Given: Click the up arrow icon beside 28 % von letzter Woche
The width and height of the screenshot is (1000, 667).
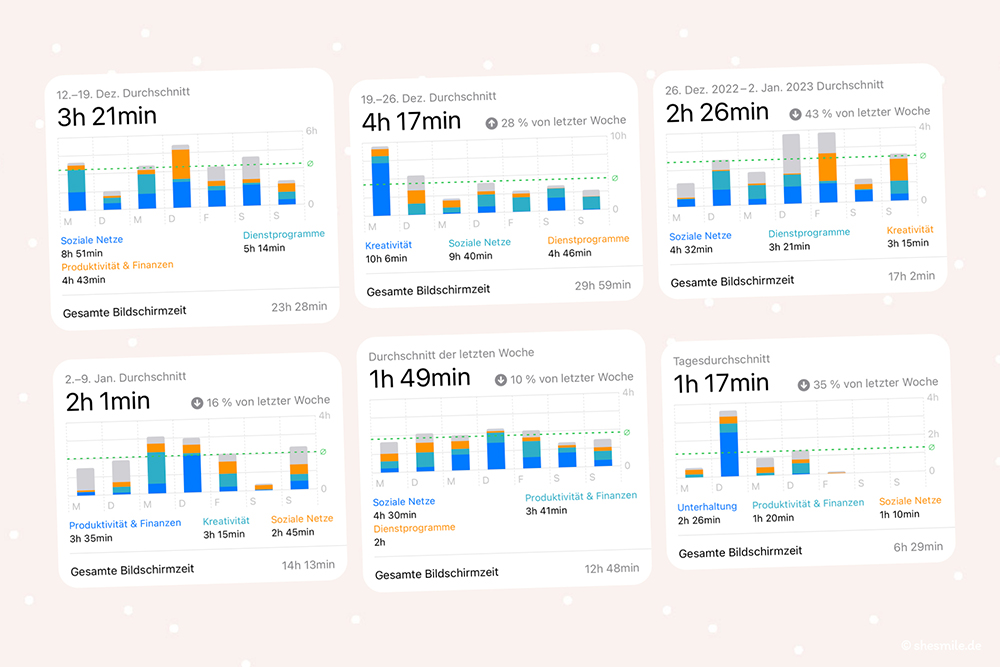Looking at the screenshot, I should coord(491,124).
